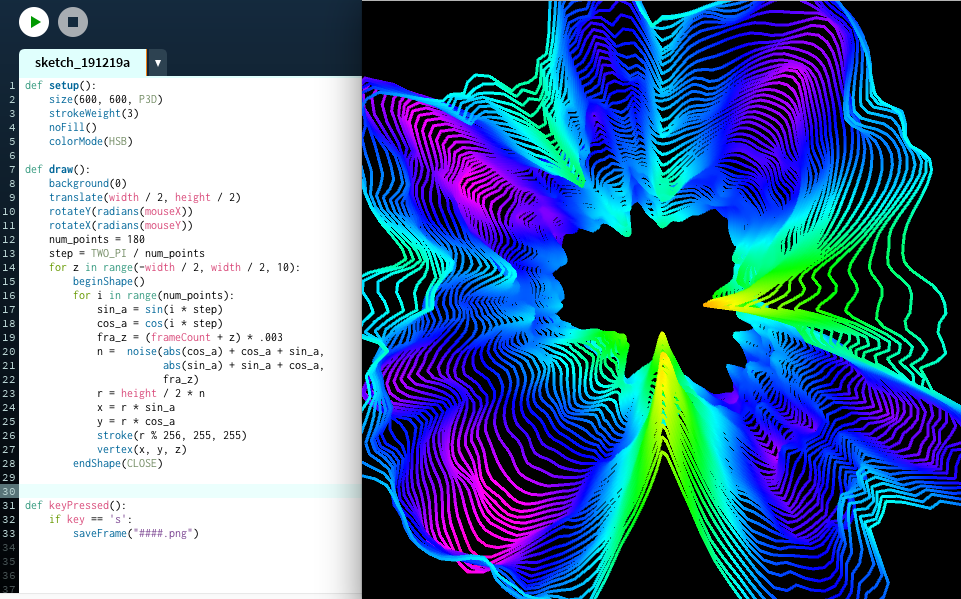Viewport: 961px width, 599px height.
Task: Click line number 14 in the gutter
Action: tap(11, 268)
